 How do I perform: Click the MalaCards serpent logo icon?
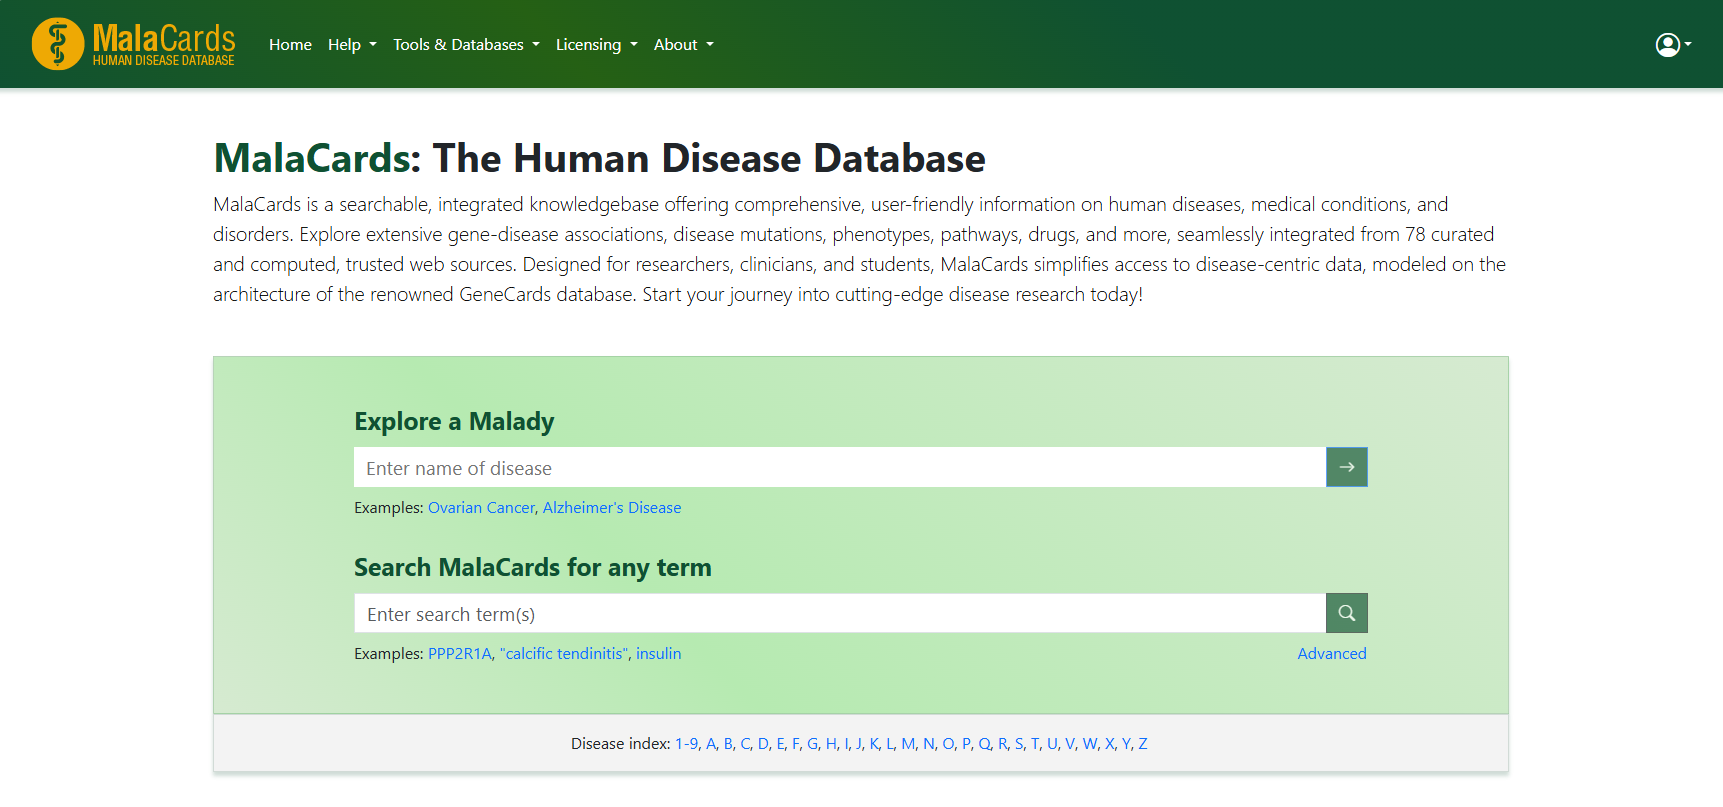tap(58, 44)
